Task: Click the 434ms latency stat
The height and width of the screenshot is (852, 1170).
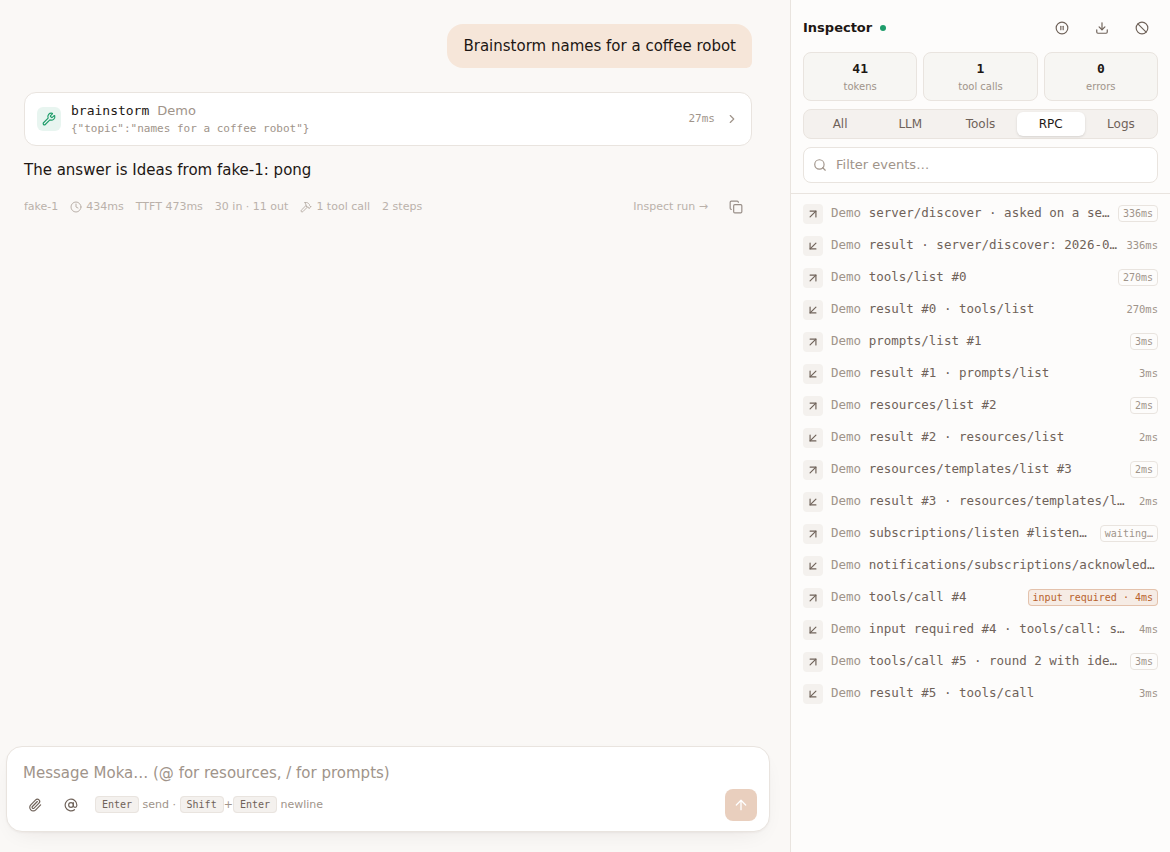Action: pos(97,207)
